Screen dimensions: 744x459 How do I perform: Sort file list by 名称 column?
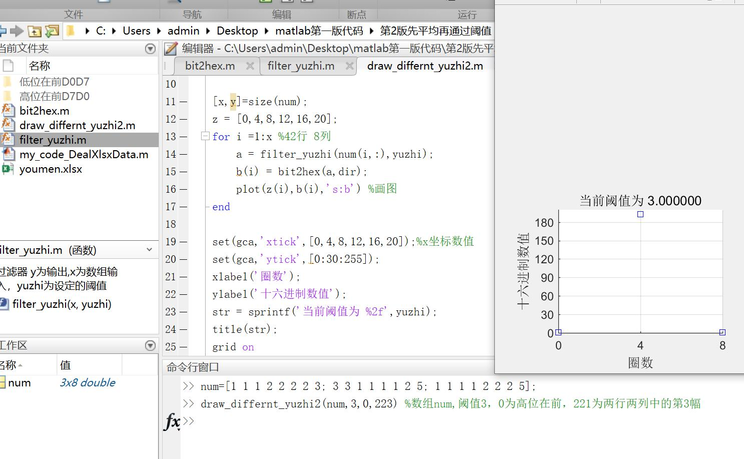point(39,66)
